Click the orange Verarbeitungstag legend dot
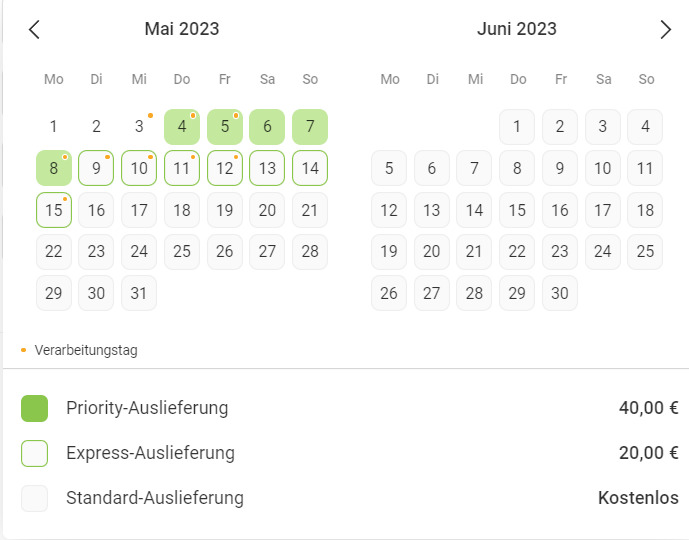689x540 pixels. tap(24, 350)
